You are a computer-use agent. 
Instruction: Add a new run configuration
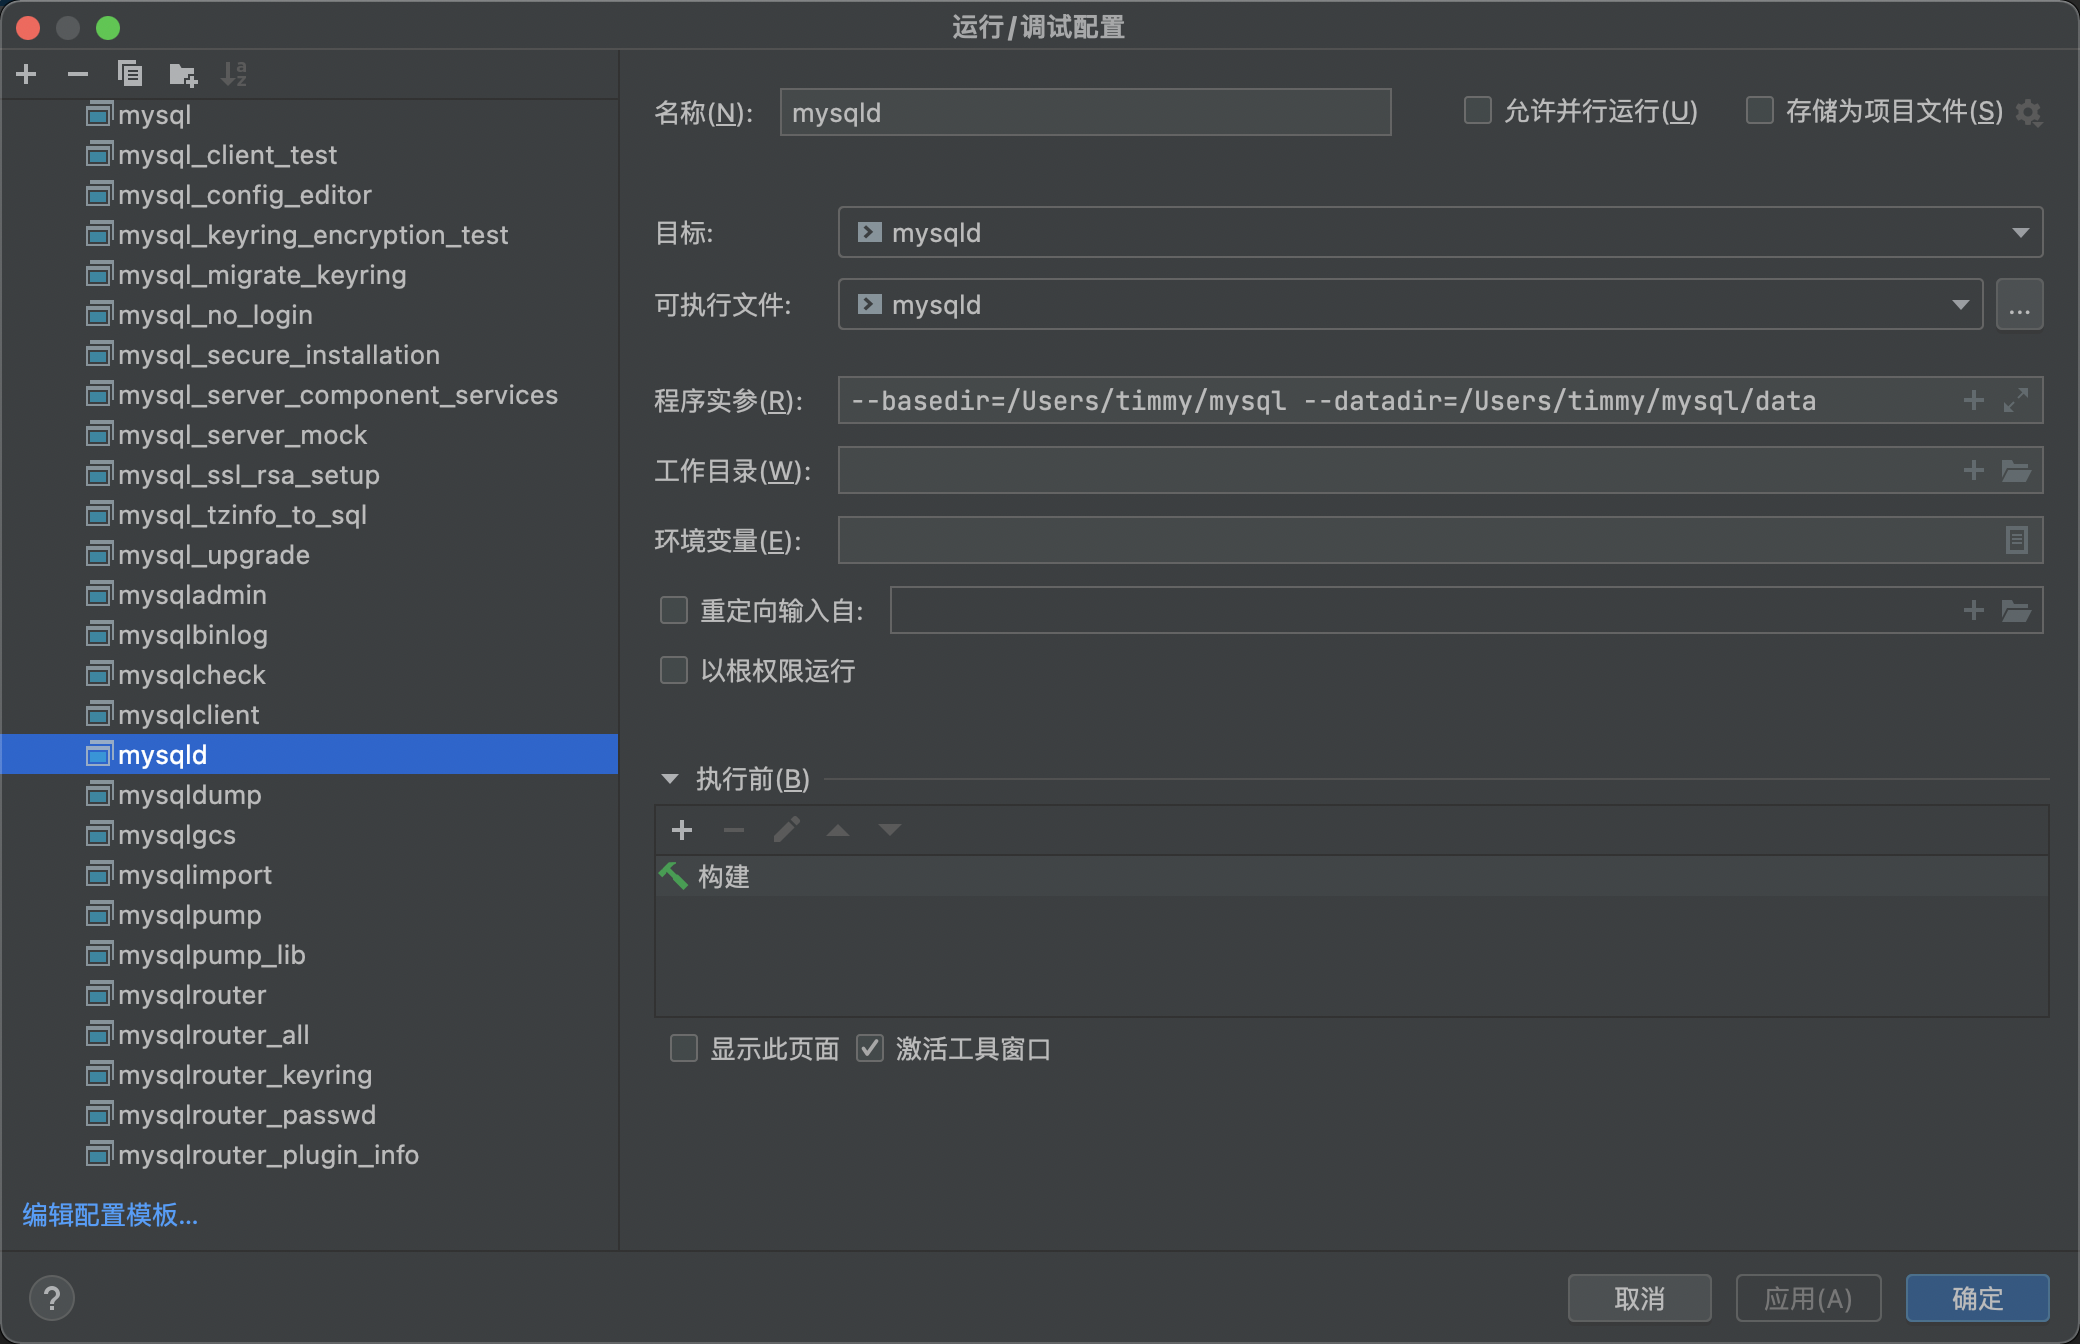pyautogui.click(x=27, y=74)
